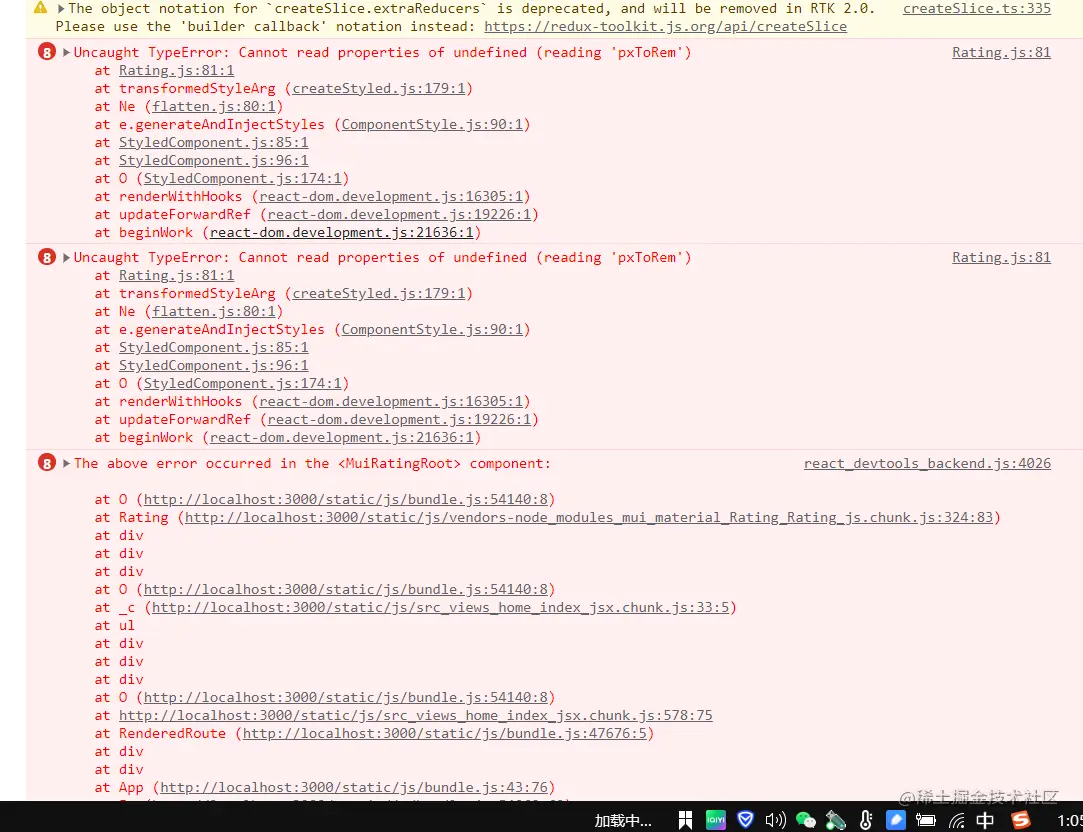This screenshot has width=1083, height=832.
Task: Open react-dom.development.js:21636:1 in second error's stack trace
Action: click(342, 437)
